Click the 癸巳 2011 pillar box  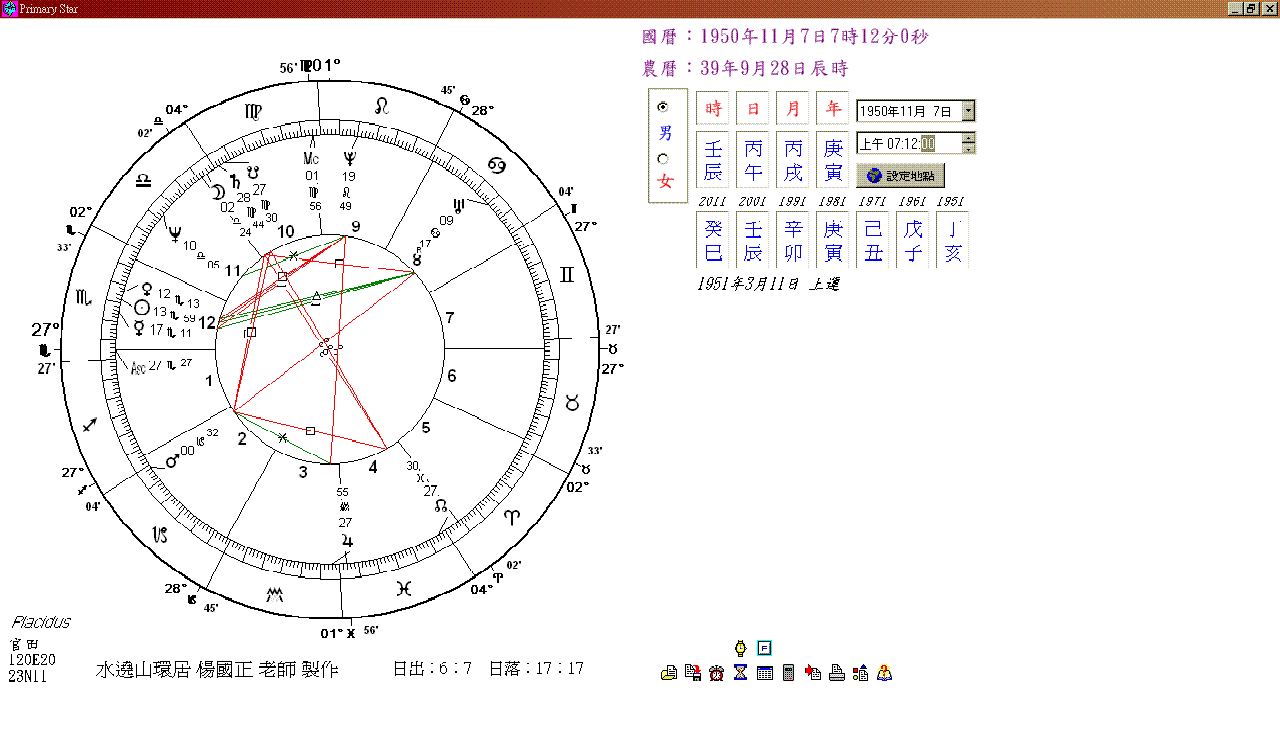tap(712, 240)
